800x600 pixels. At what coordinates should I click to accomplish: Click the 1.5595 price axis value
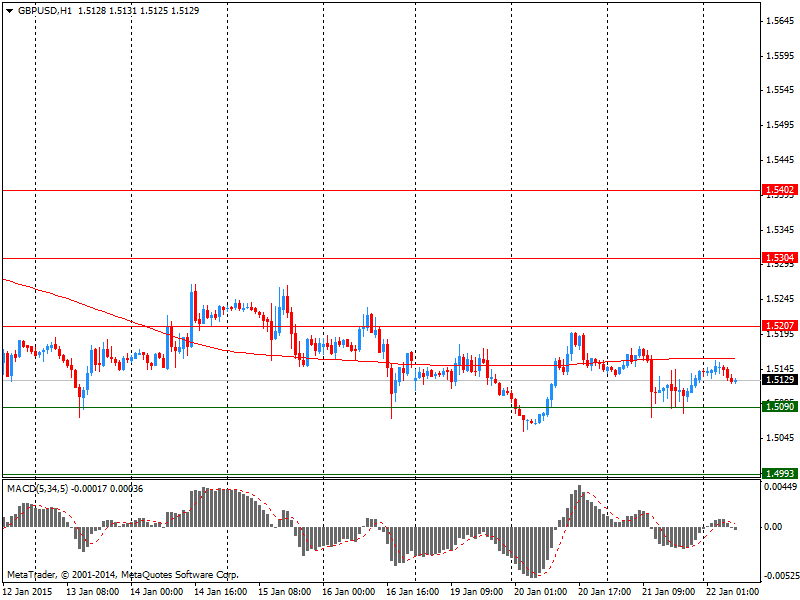click(780, 56)
